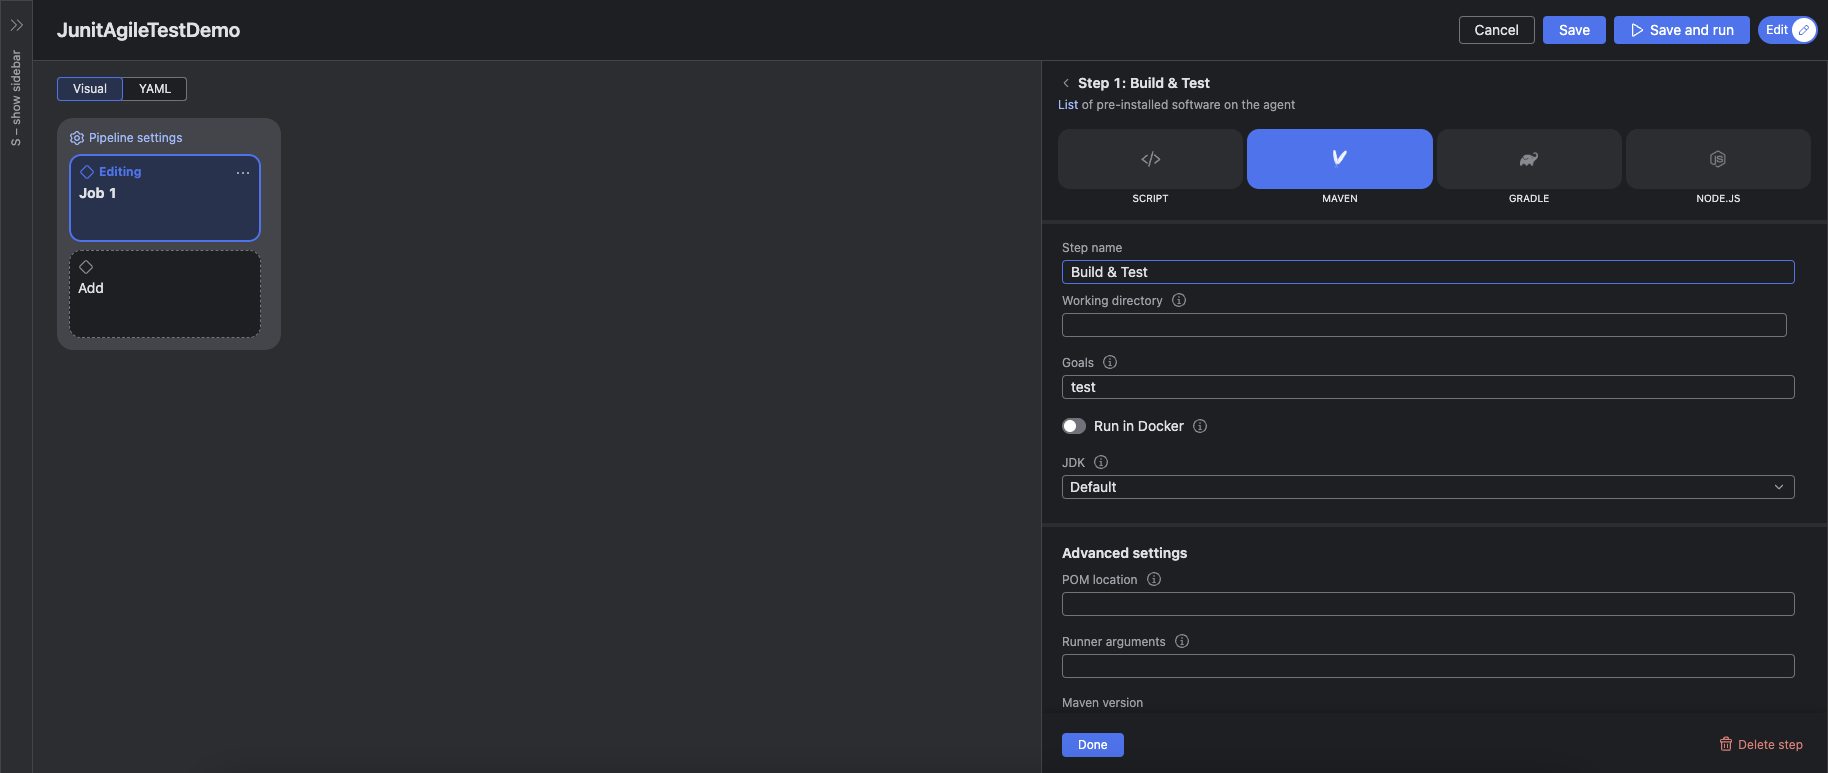Click the Delete step button
The width and height of the screenshot is (1828, 773).
click(1760, 744)
